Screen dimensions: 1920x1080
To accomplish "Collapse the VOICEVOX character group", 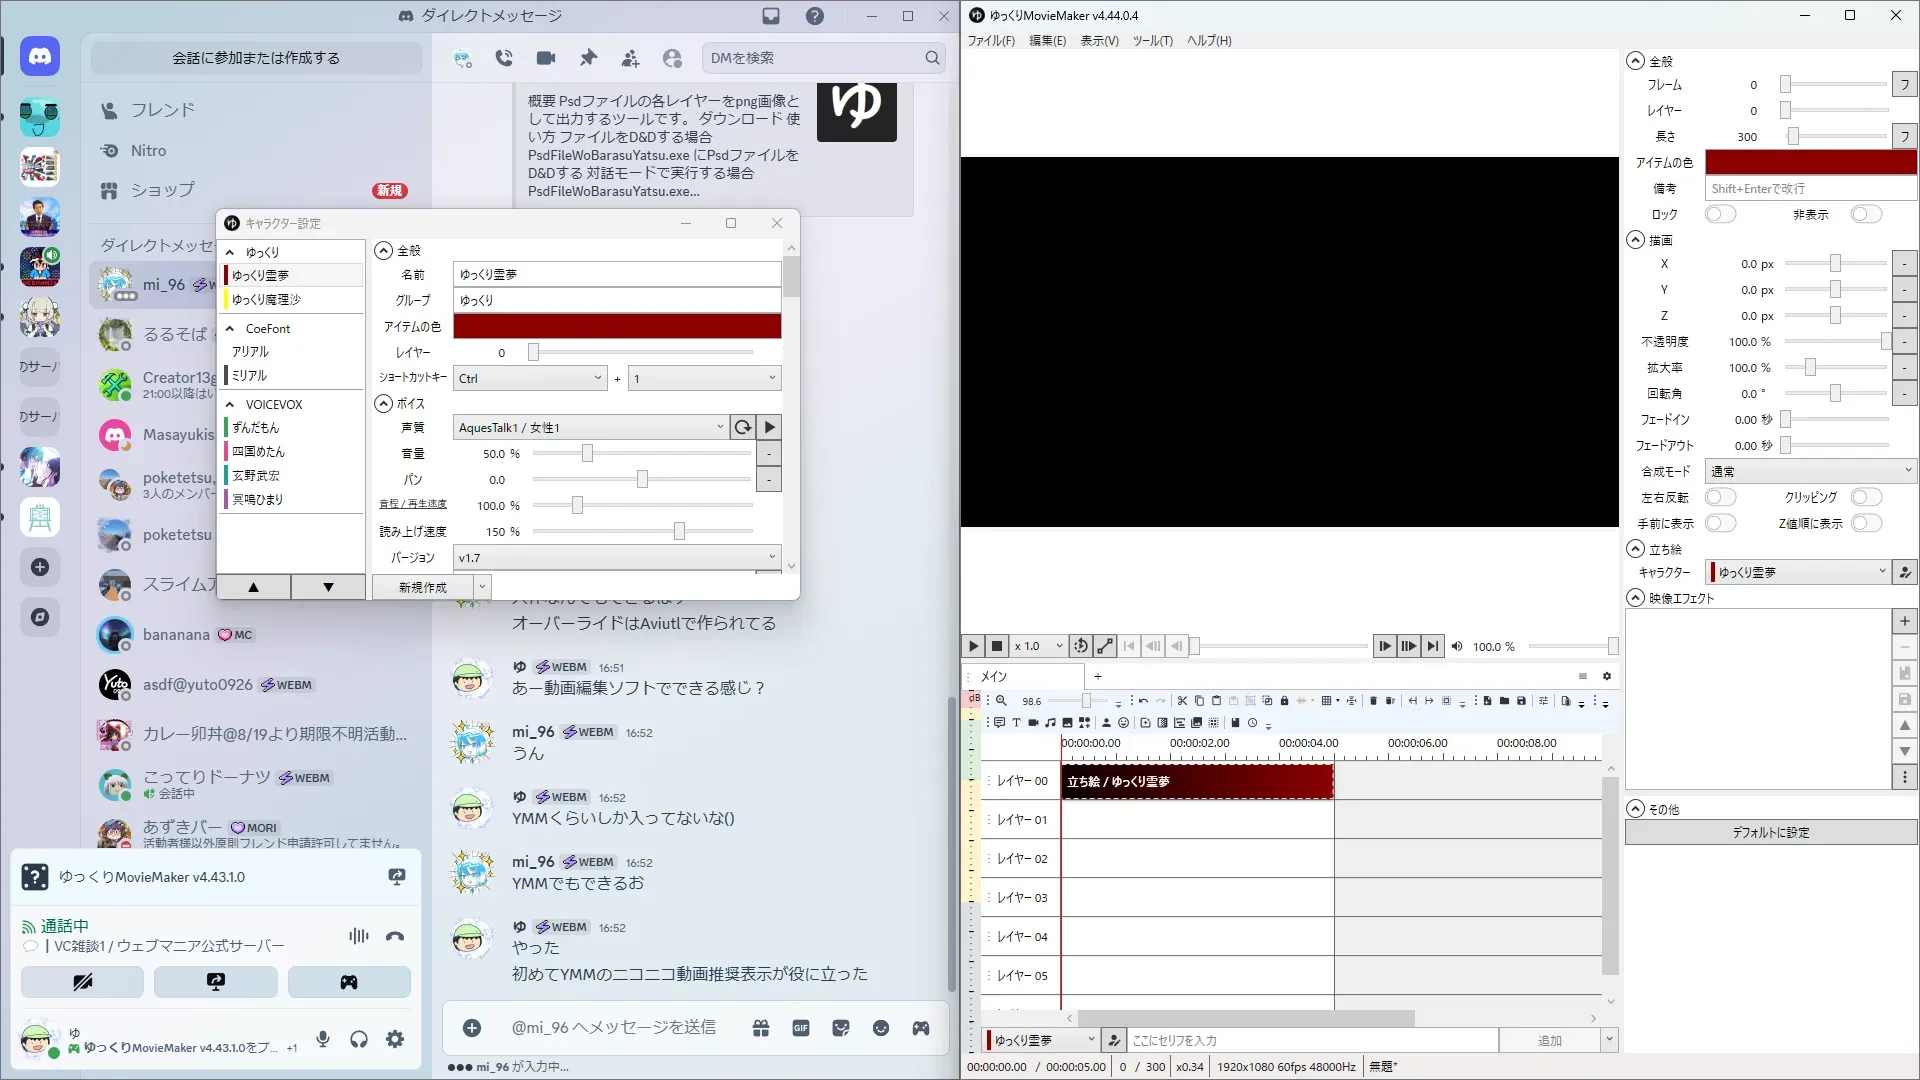I will (230, 404).
